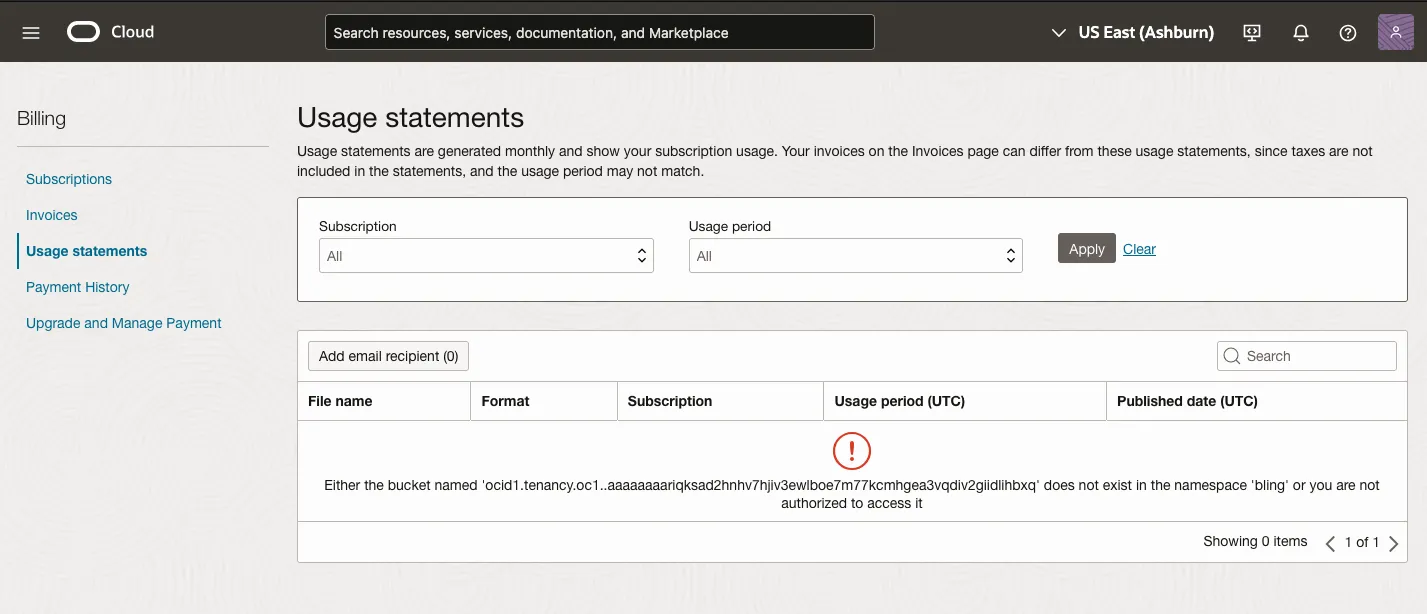Viewport: 1427px width, 614px height.
Task: Open the US East (Ashburn) region selector
Action: (1131, 32)
